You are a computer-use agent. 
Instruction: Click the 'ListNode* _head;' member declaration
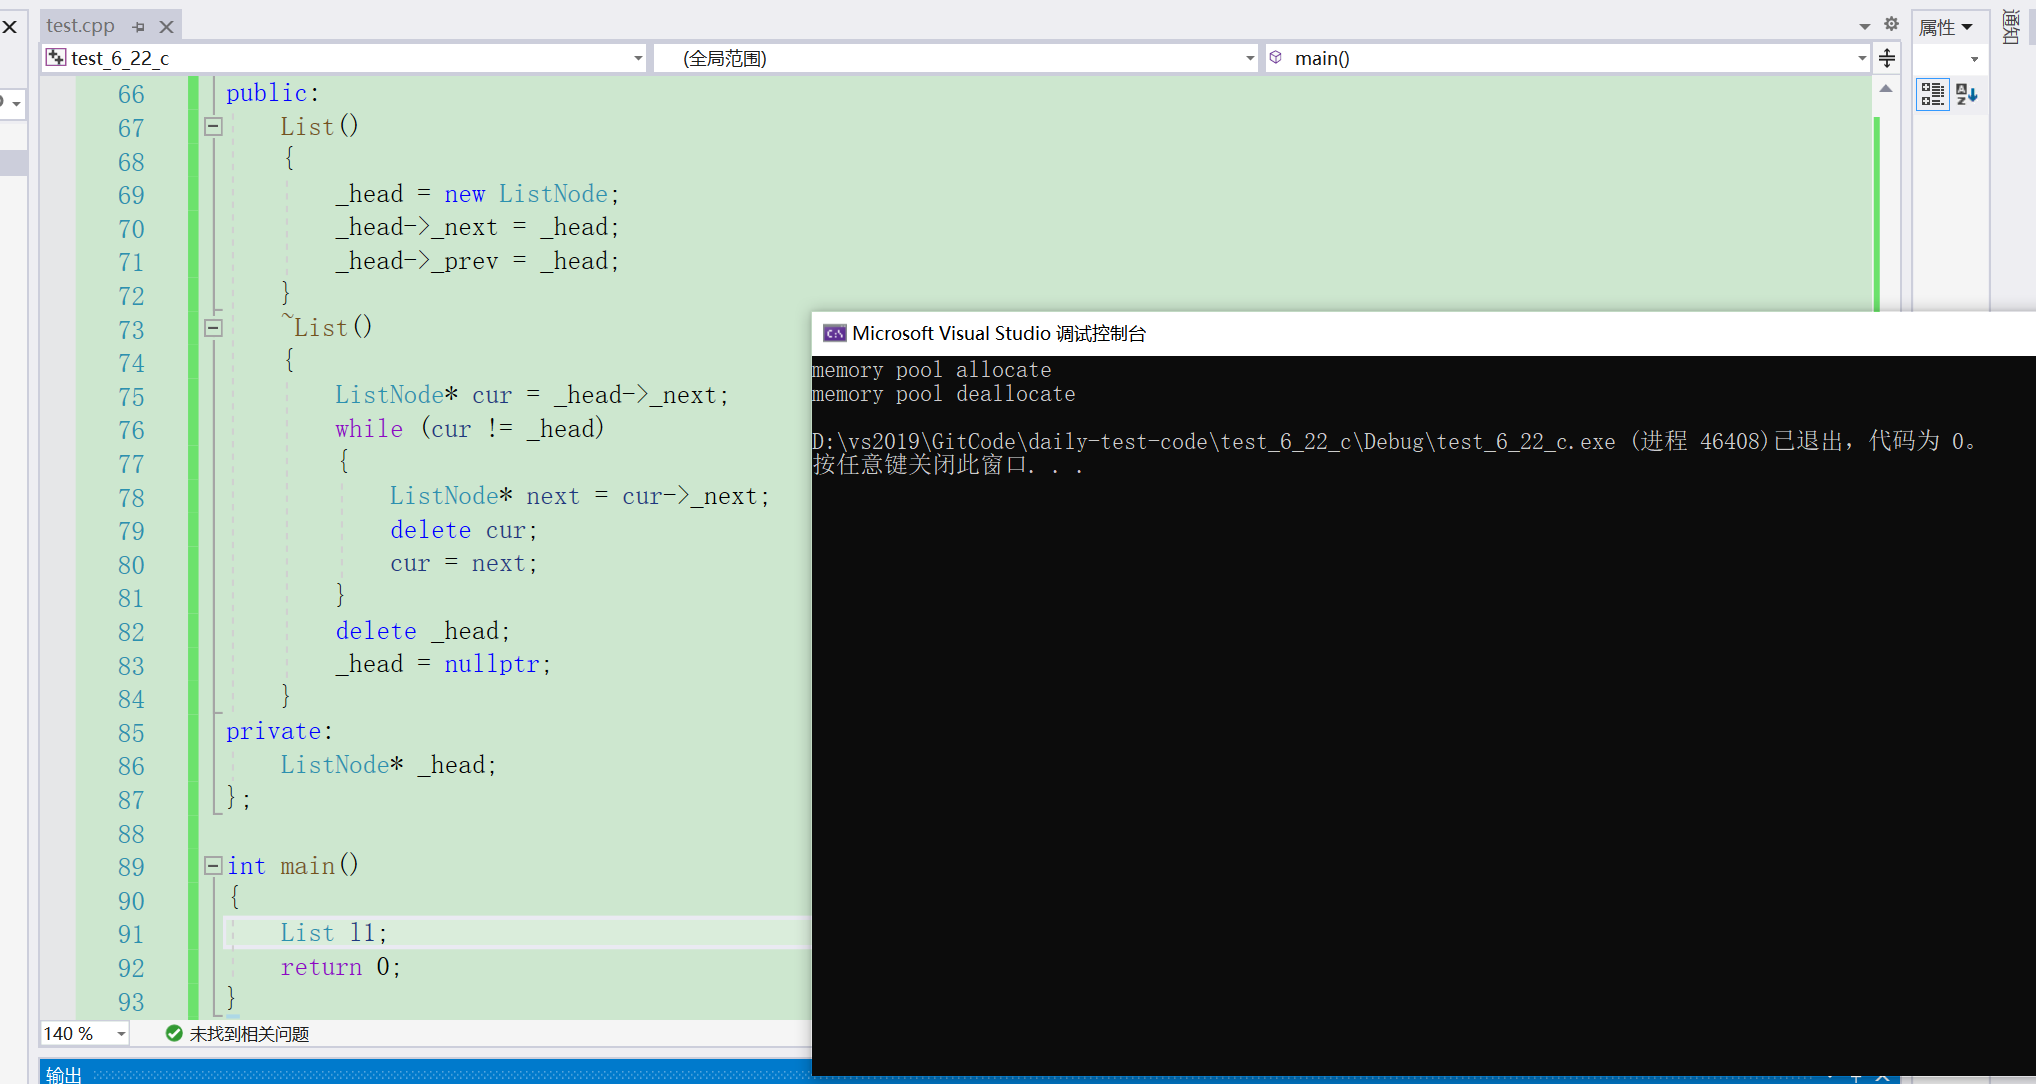(388, 765)
